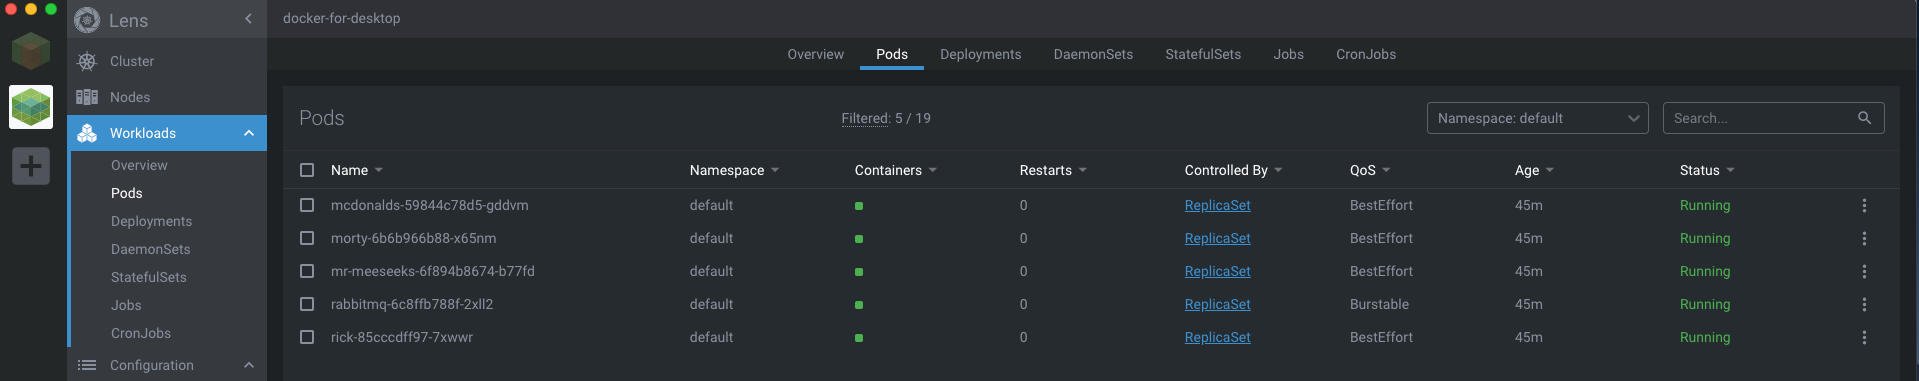The height and width of the screenshot is (381, 1919).
Task: Open DaemonSets in the Workloads sidebar
Action: [x=150, y=249]
